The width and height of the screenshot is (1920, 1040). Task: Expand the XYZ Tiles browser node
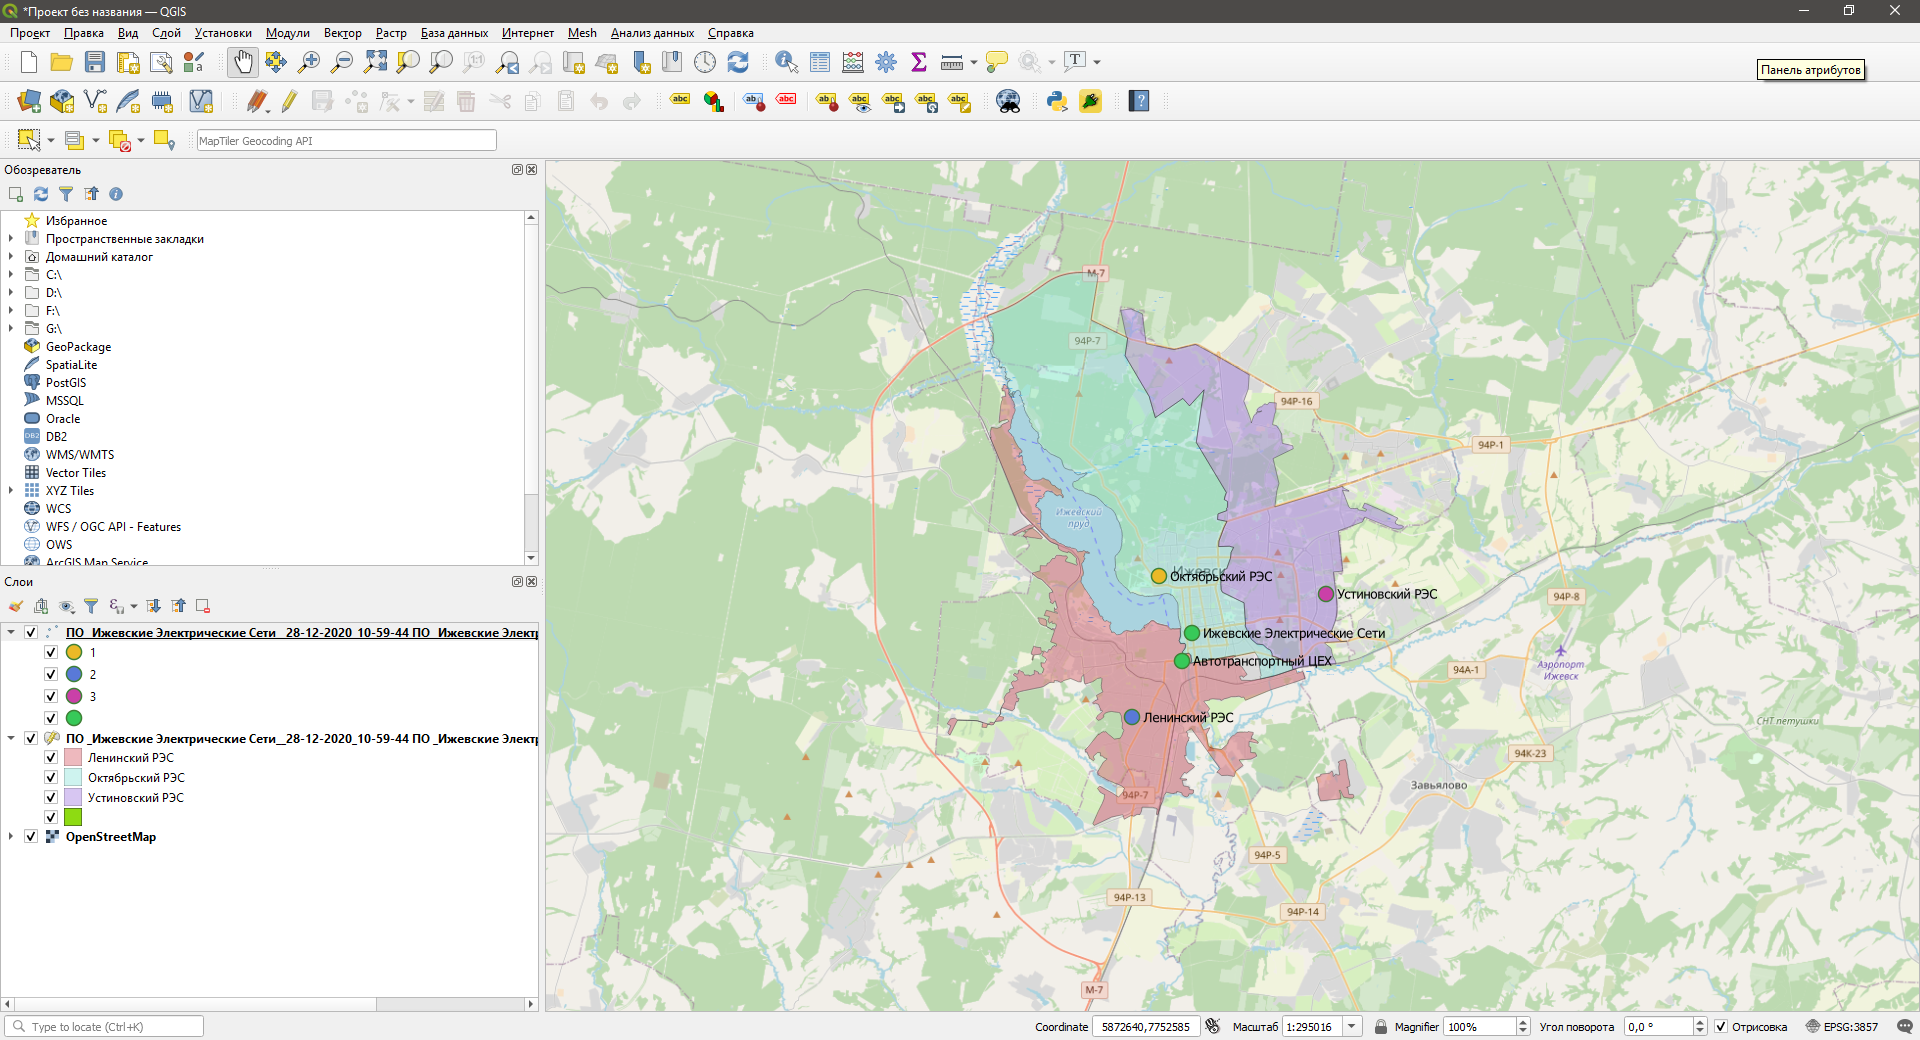(x=11, y=491)
